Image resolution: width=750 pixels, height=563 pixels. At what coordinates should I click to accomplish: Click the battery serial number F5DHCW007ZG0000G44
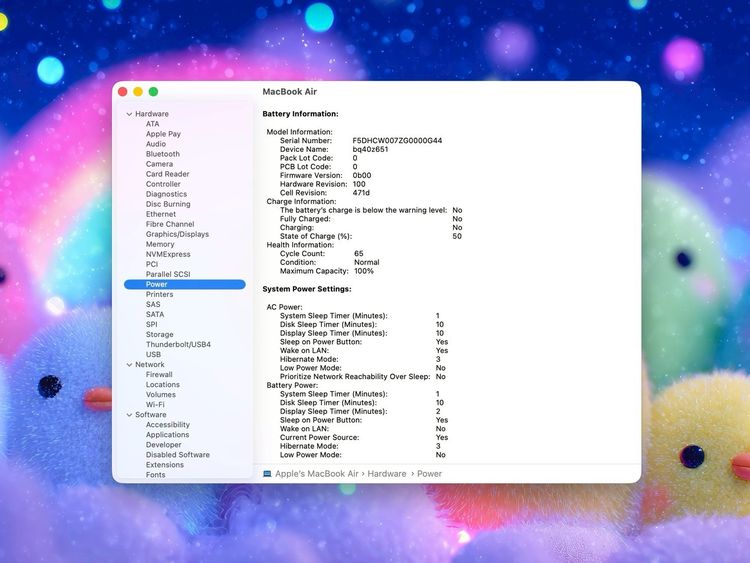click(397, 141)
